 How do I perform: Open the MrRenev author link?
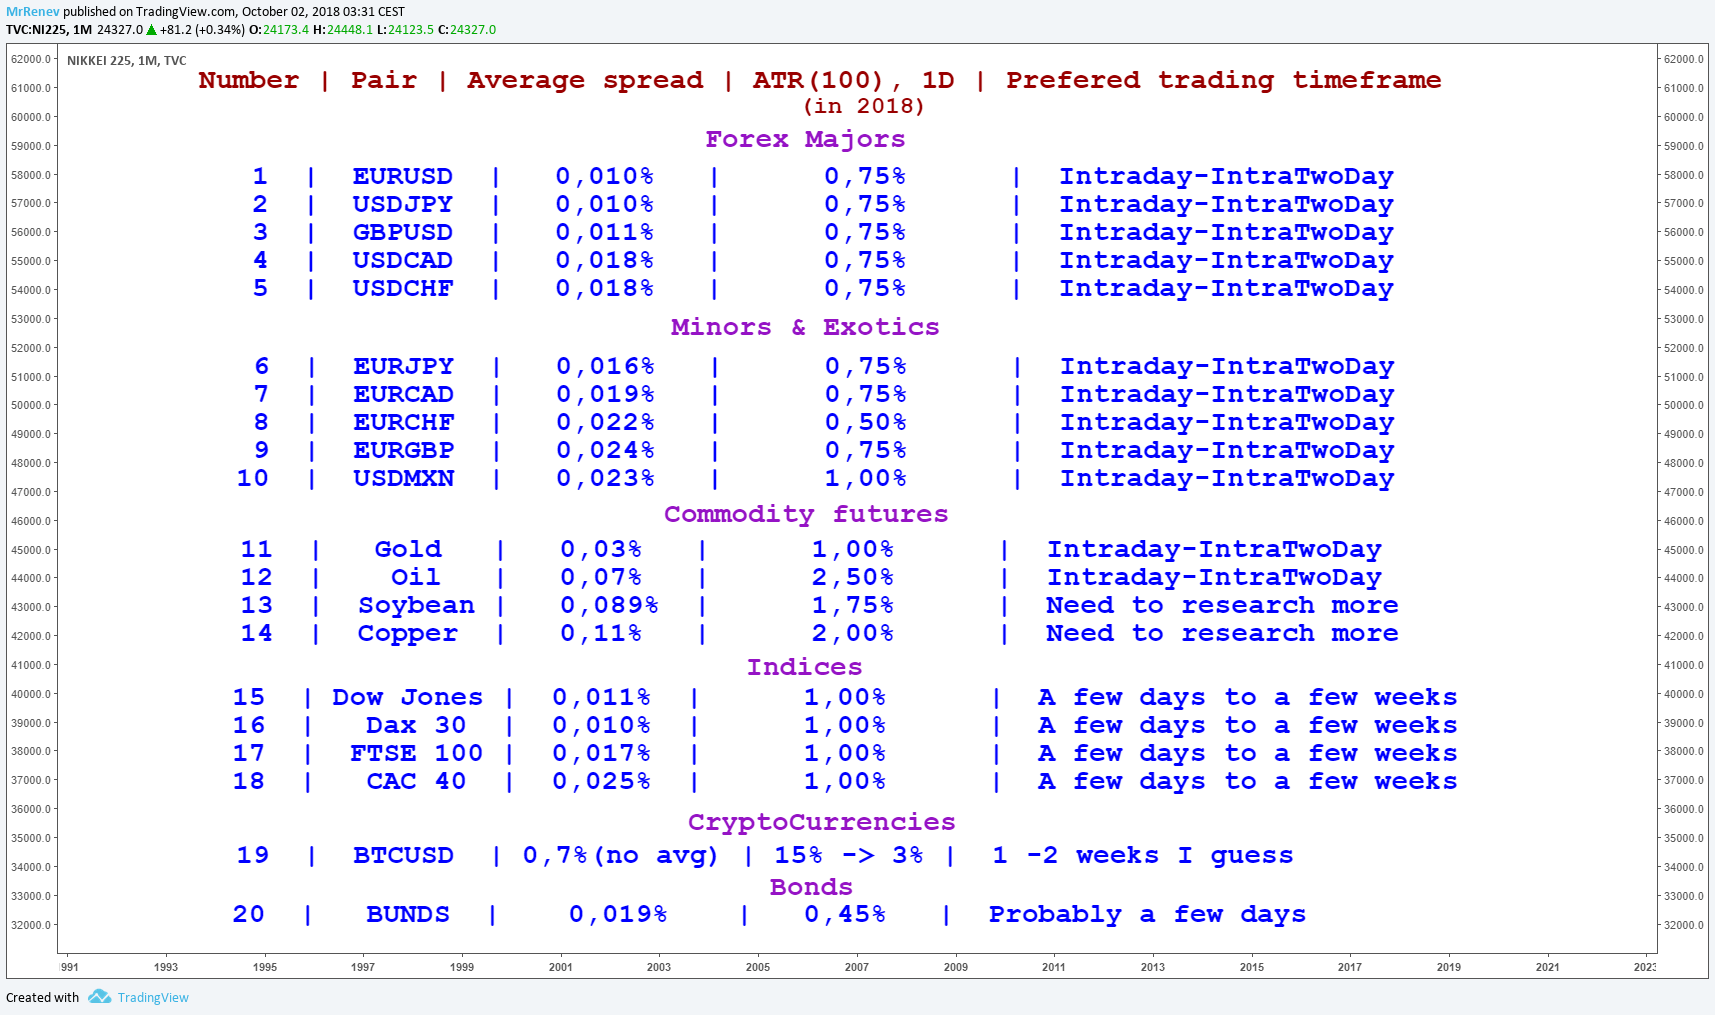coord(33,12)
